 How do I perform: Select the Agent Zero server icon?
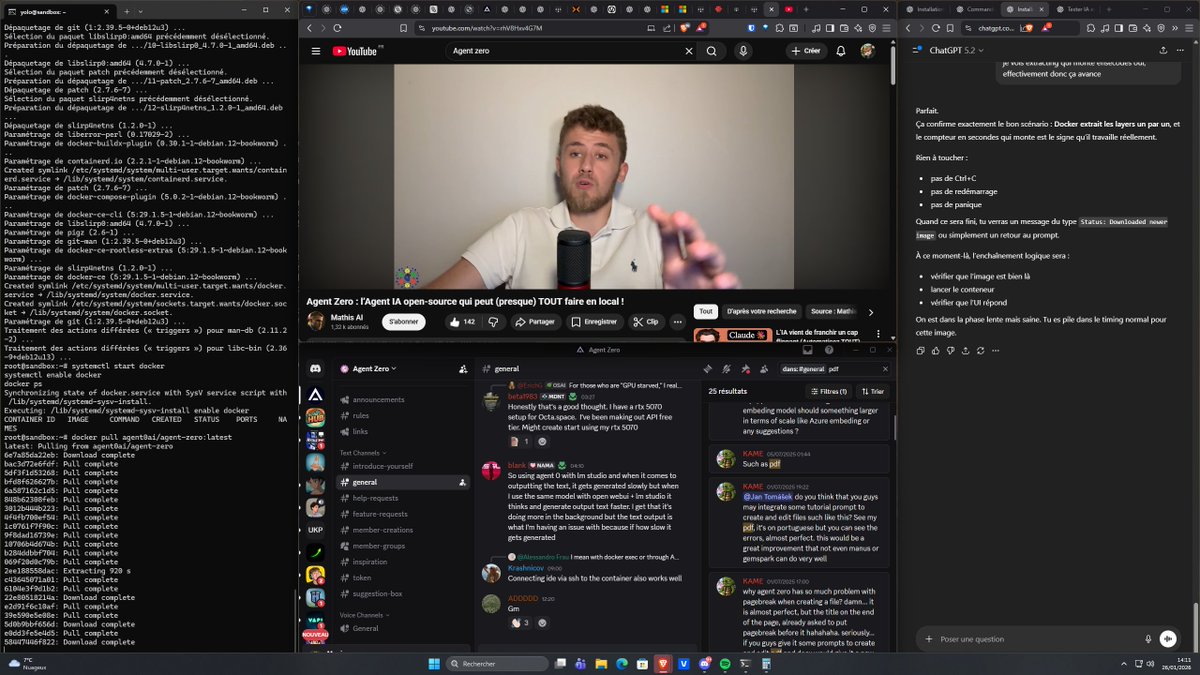(x=315, y=395)
